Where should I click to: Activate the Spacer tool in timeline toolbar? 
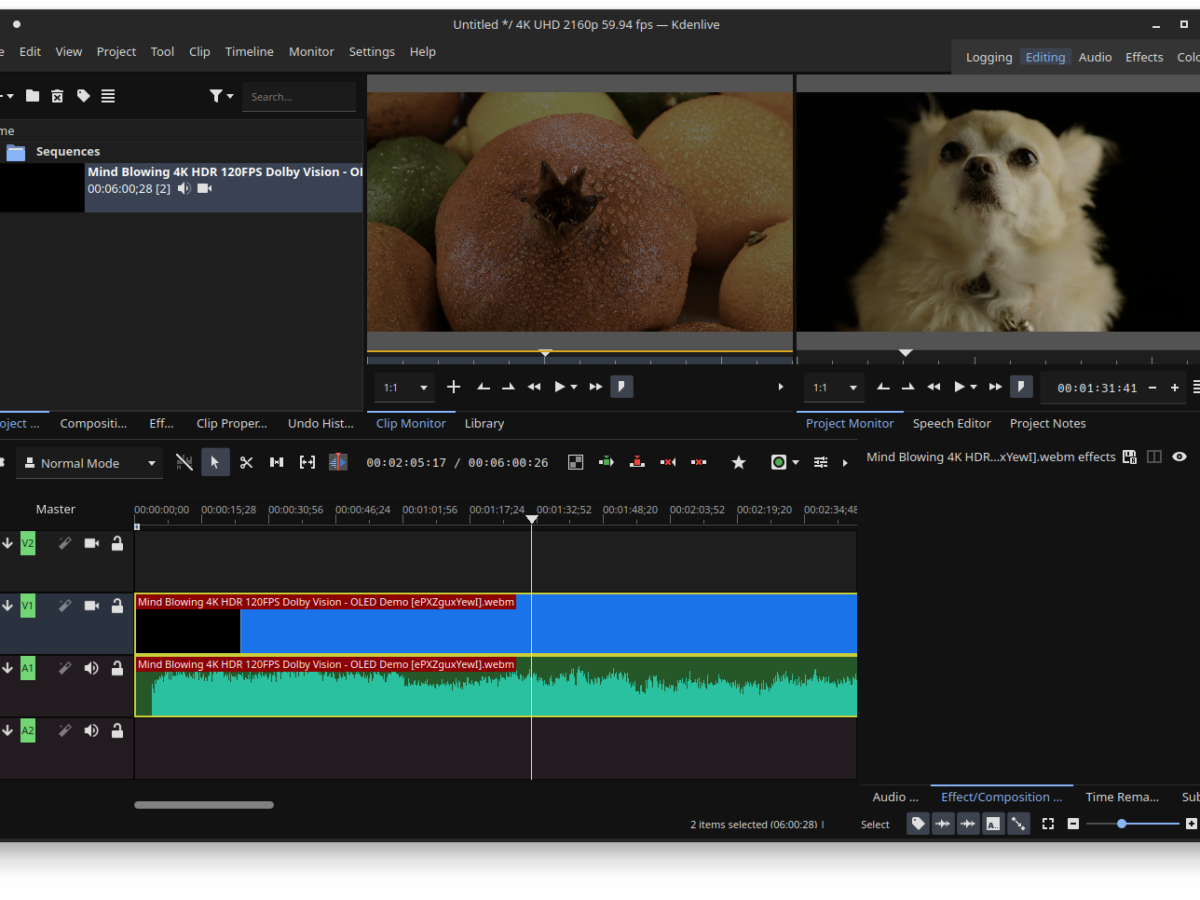[277, 462]
